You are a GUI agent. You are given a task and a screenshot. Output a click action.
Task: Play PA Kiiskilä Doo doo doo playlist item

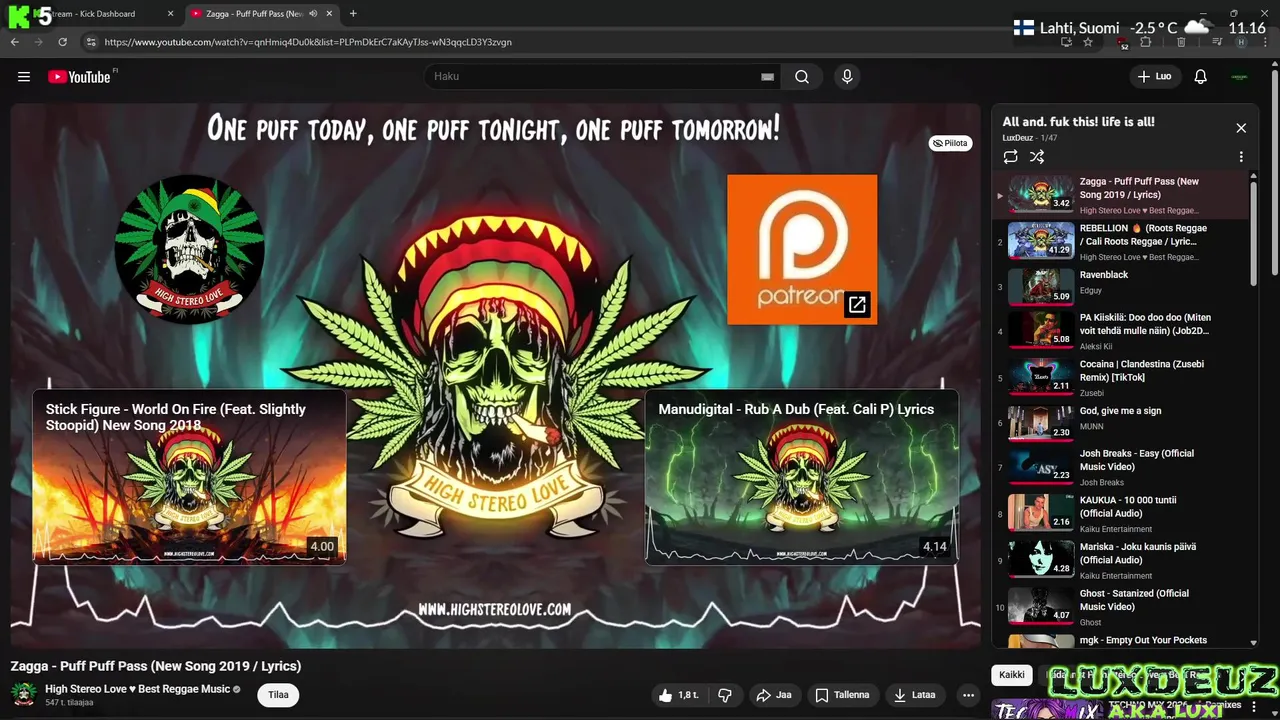[1122, 331]
